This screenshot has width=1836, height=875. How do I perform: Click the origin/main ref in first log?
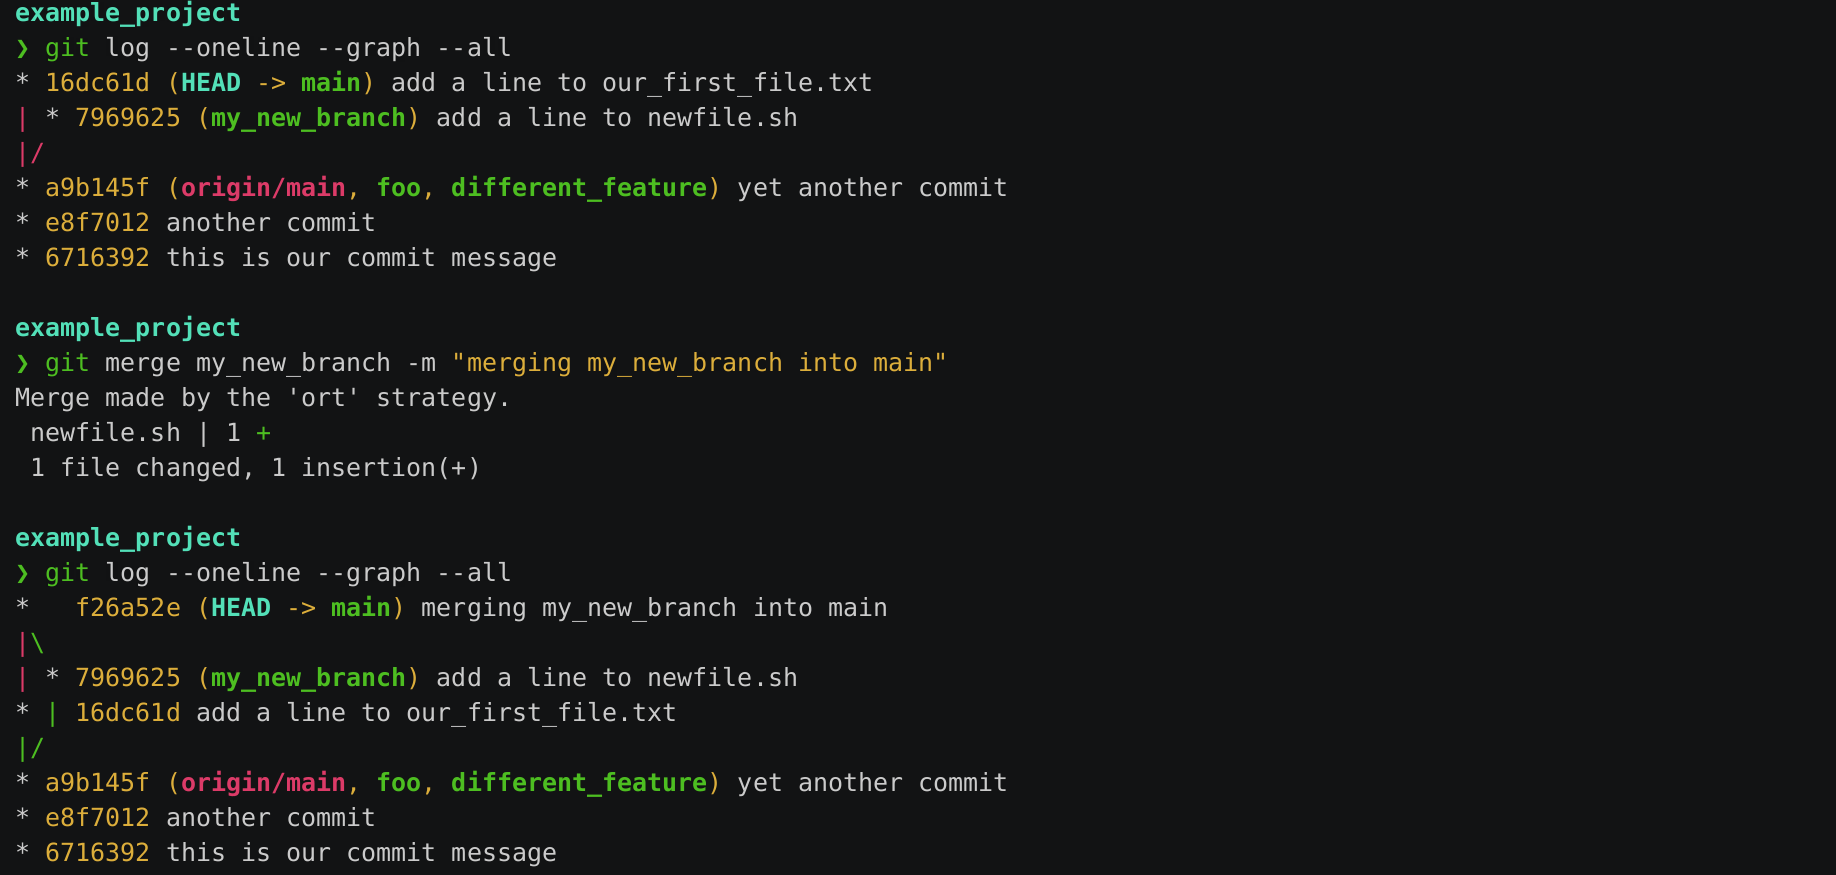[263, 188]
